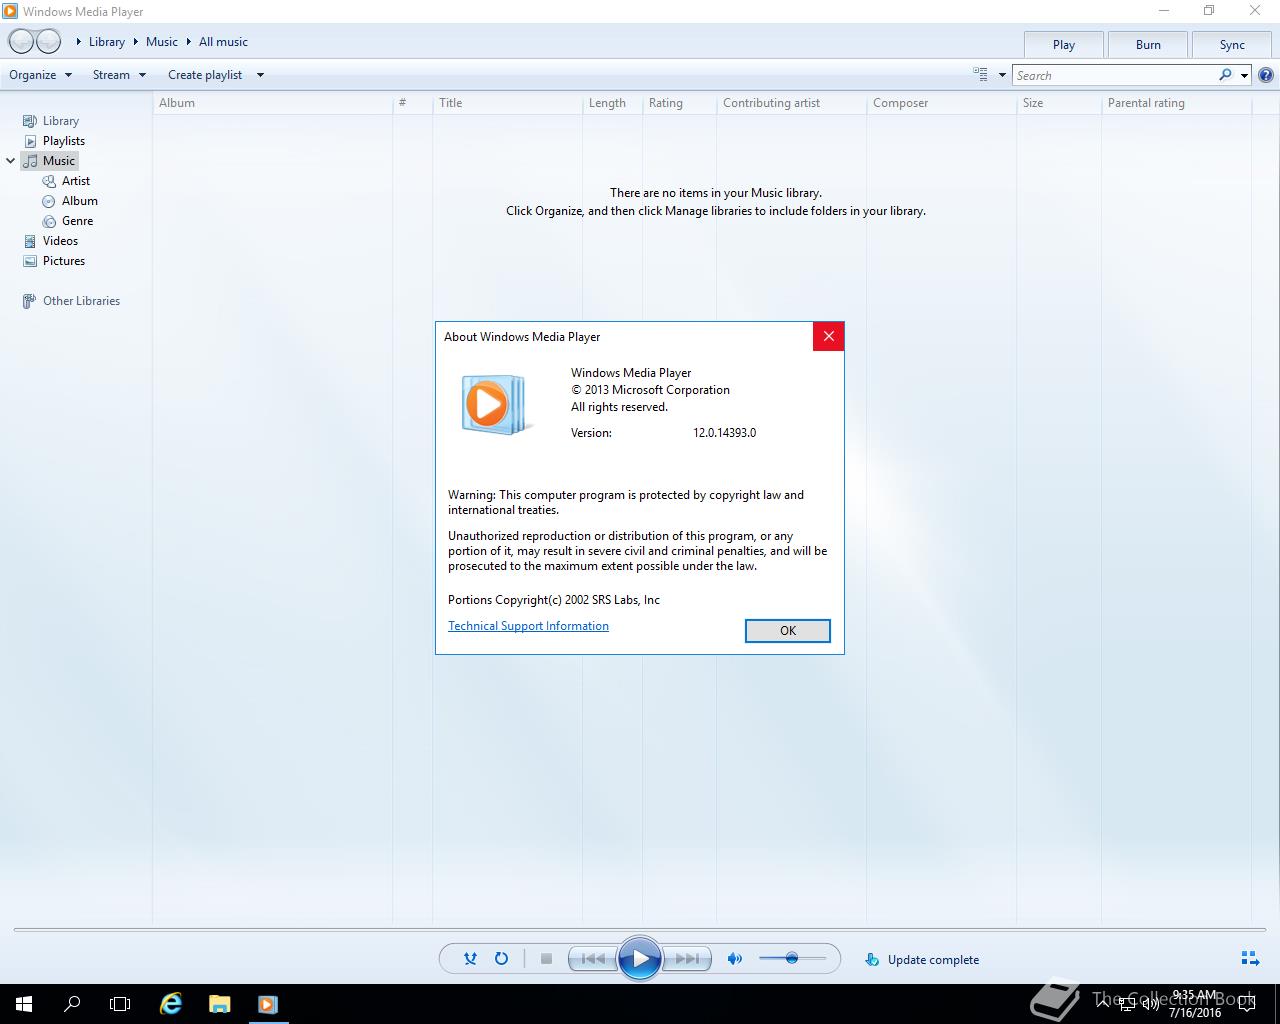Viewport: 1280px width, 1024px height.
Task: Expand the breadcrumb arrow after Library
Action: pos(136,42)
